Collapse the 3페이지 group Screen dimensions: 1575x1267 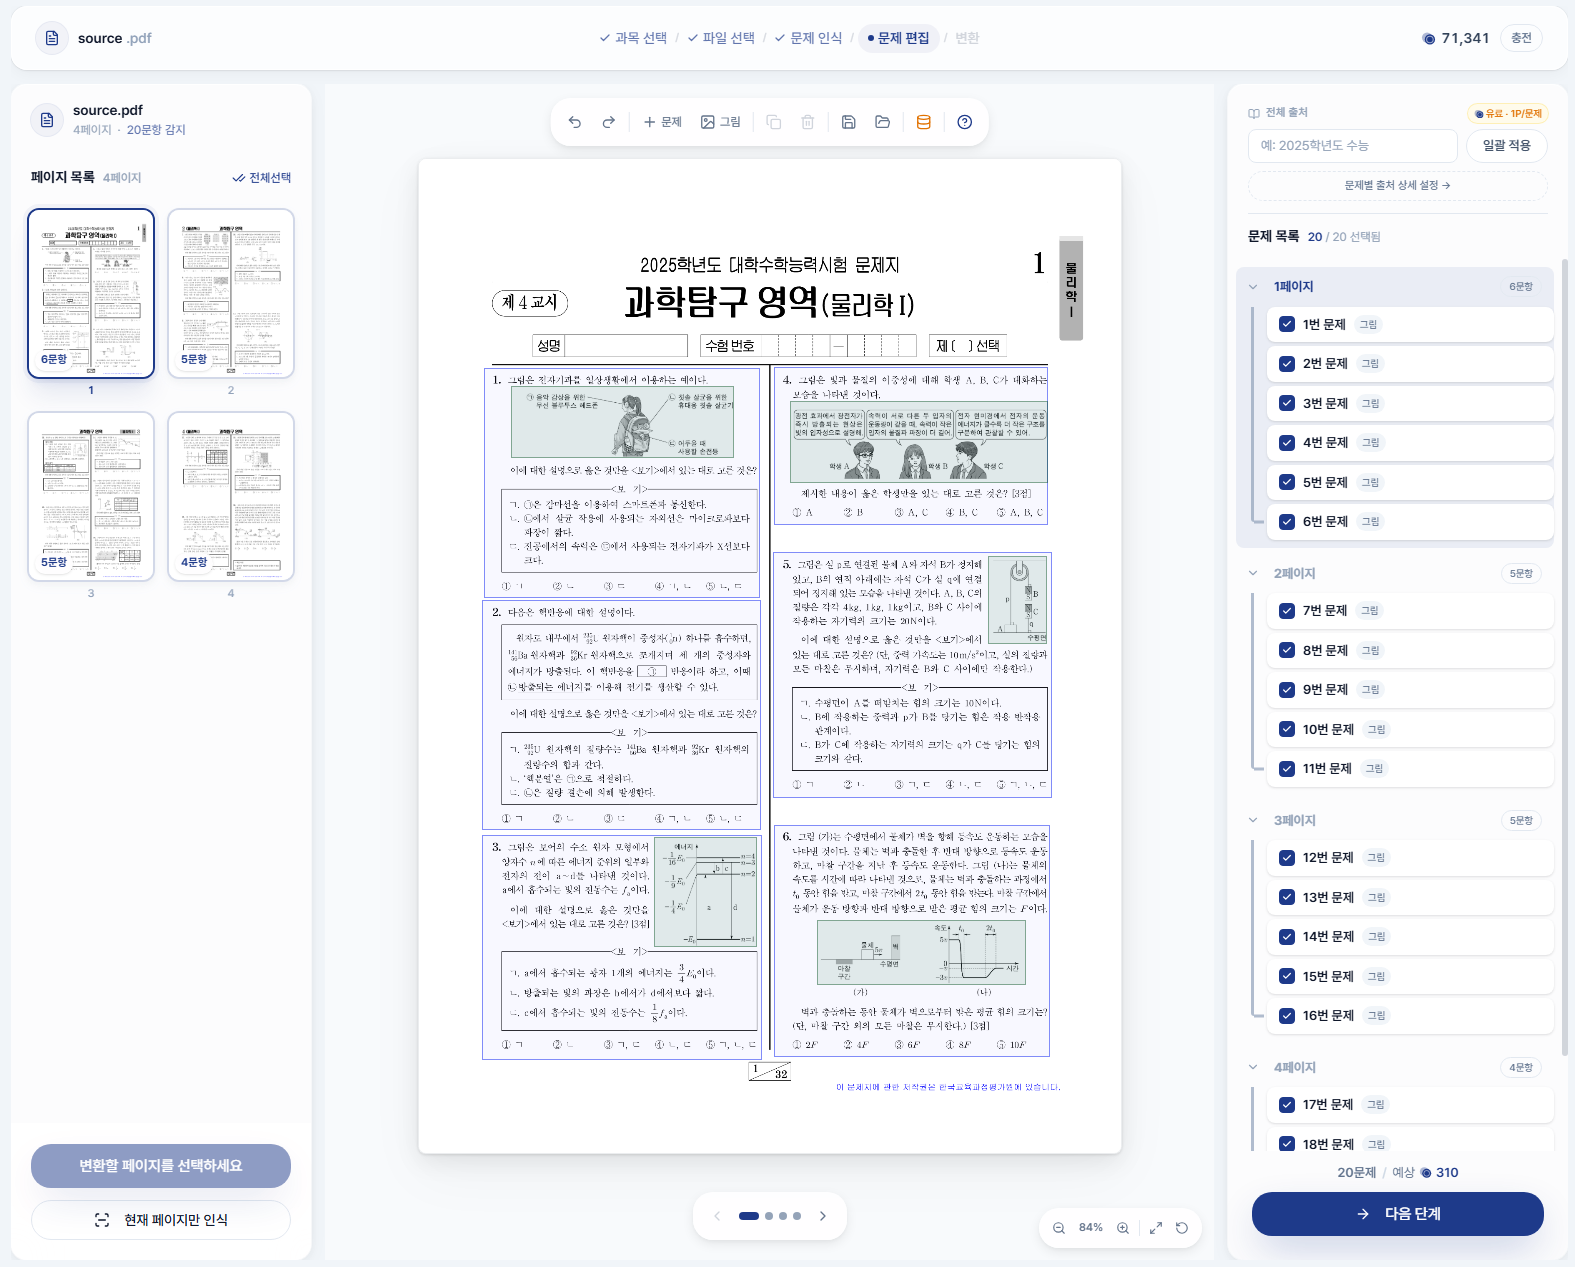coord(1253,820)
